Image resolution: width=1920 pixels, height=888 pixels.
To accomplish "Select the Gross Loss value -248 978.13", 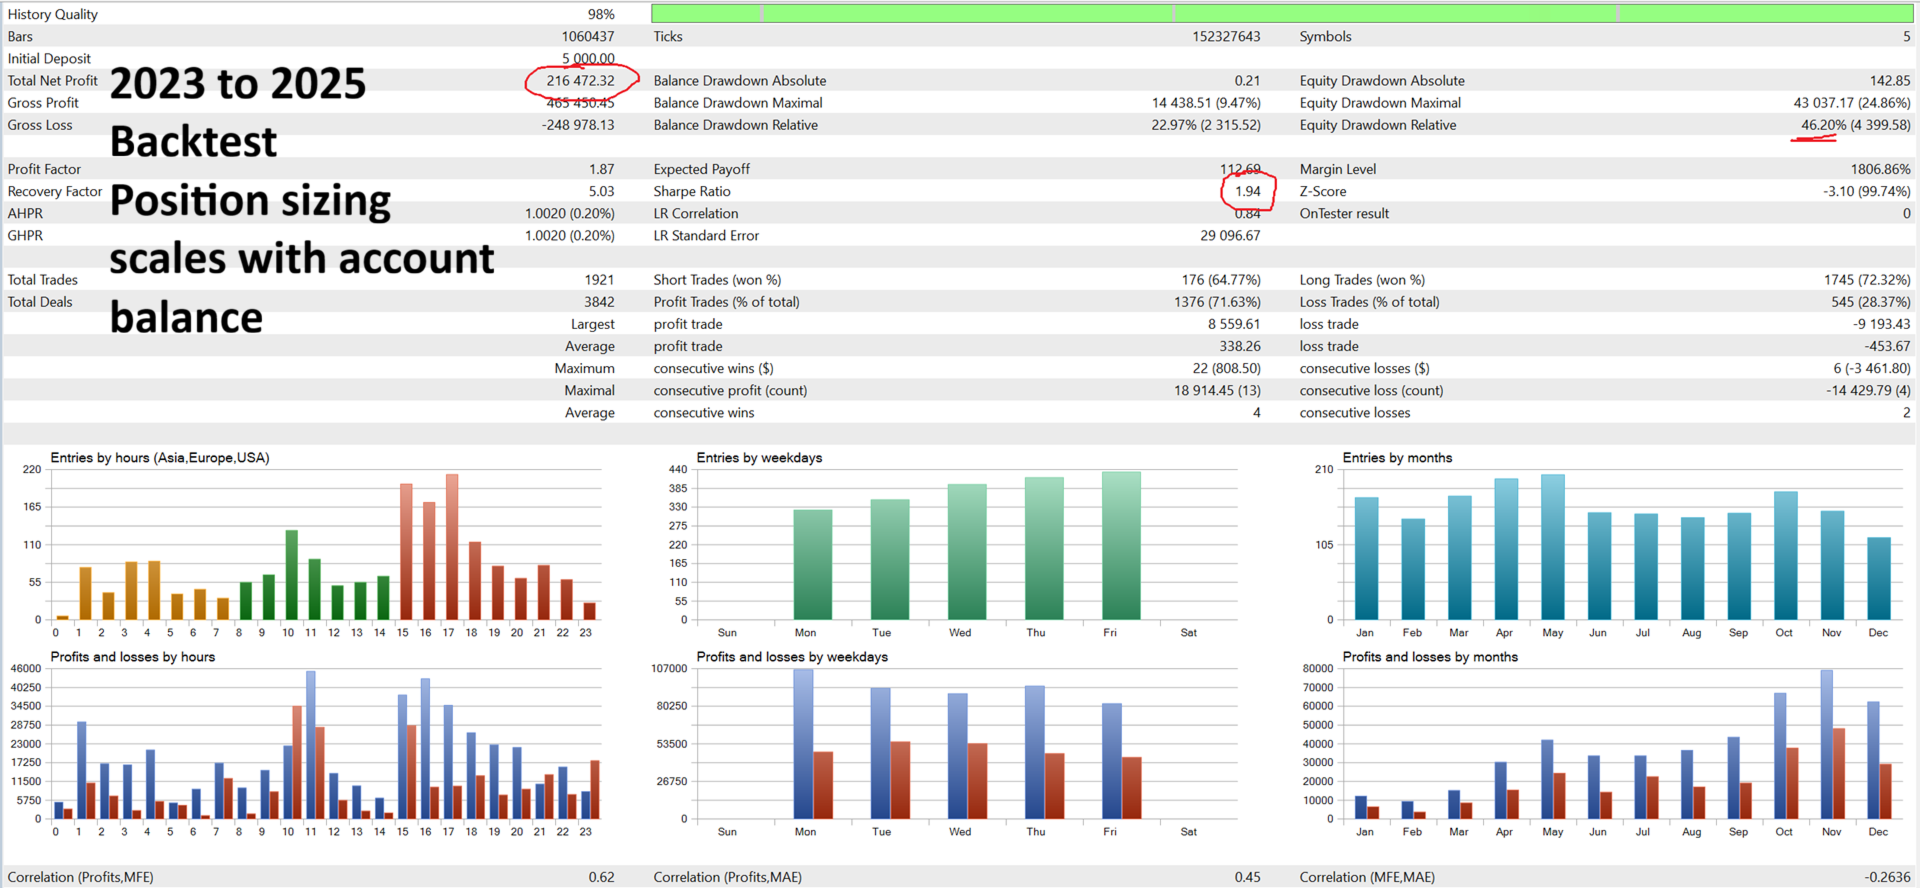I will point(578,125).
